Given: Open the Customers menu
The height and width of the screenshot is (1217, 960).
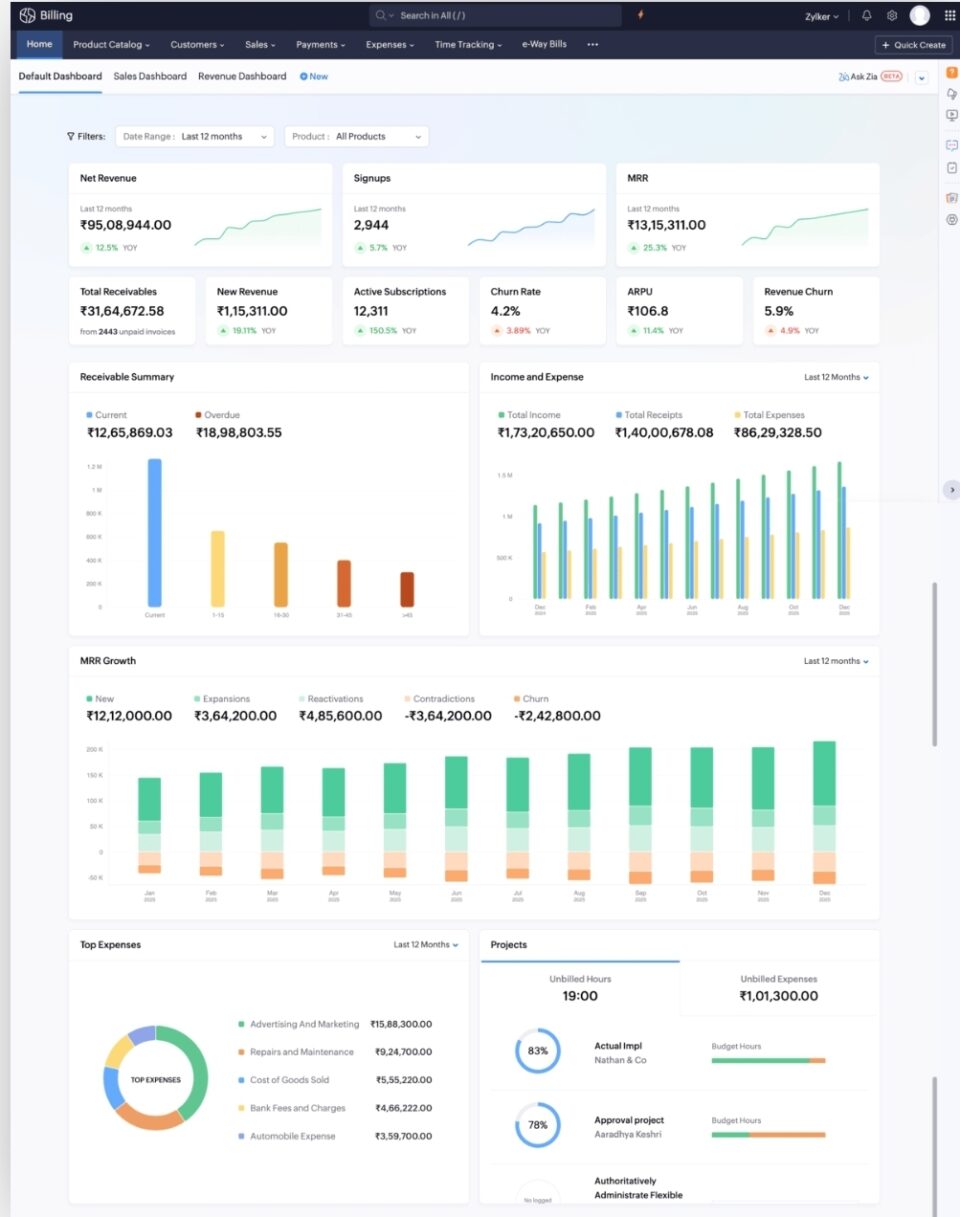Looking at the screenshot, I should (197, 45).
